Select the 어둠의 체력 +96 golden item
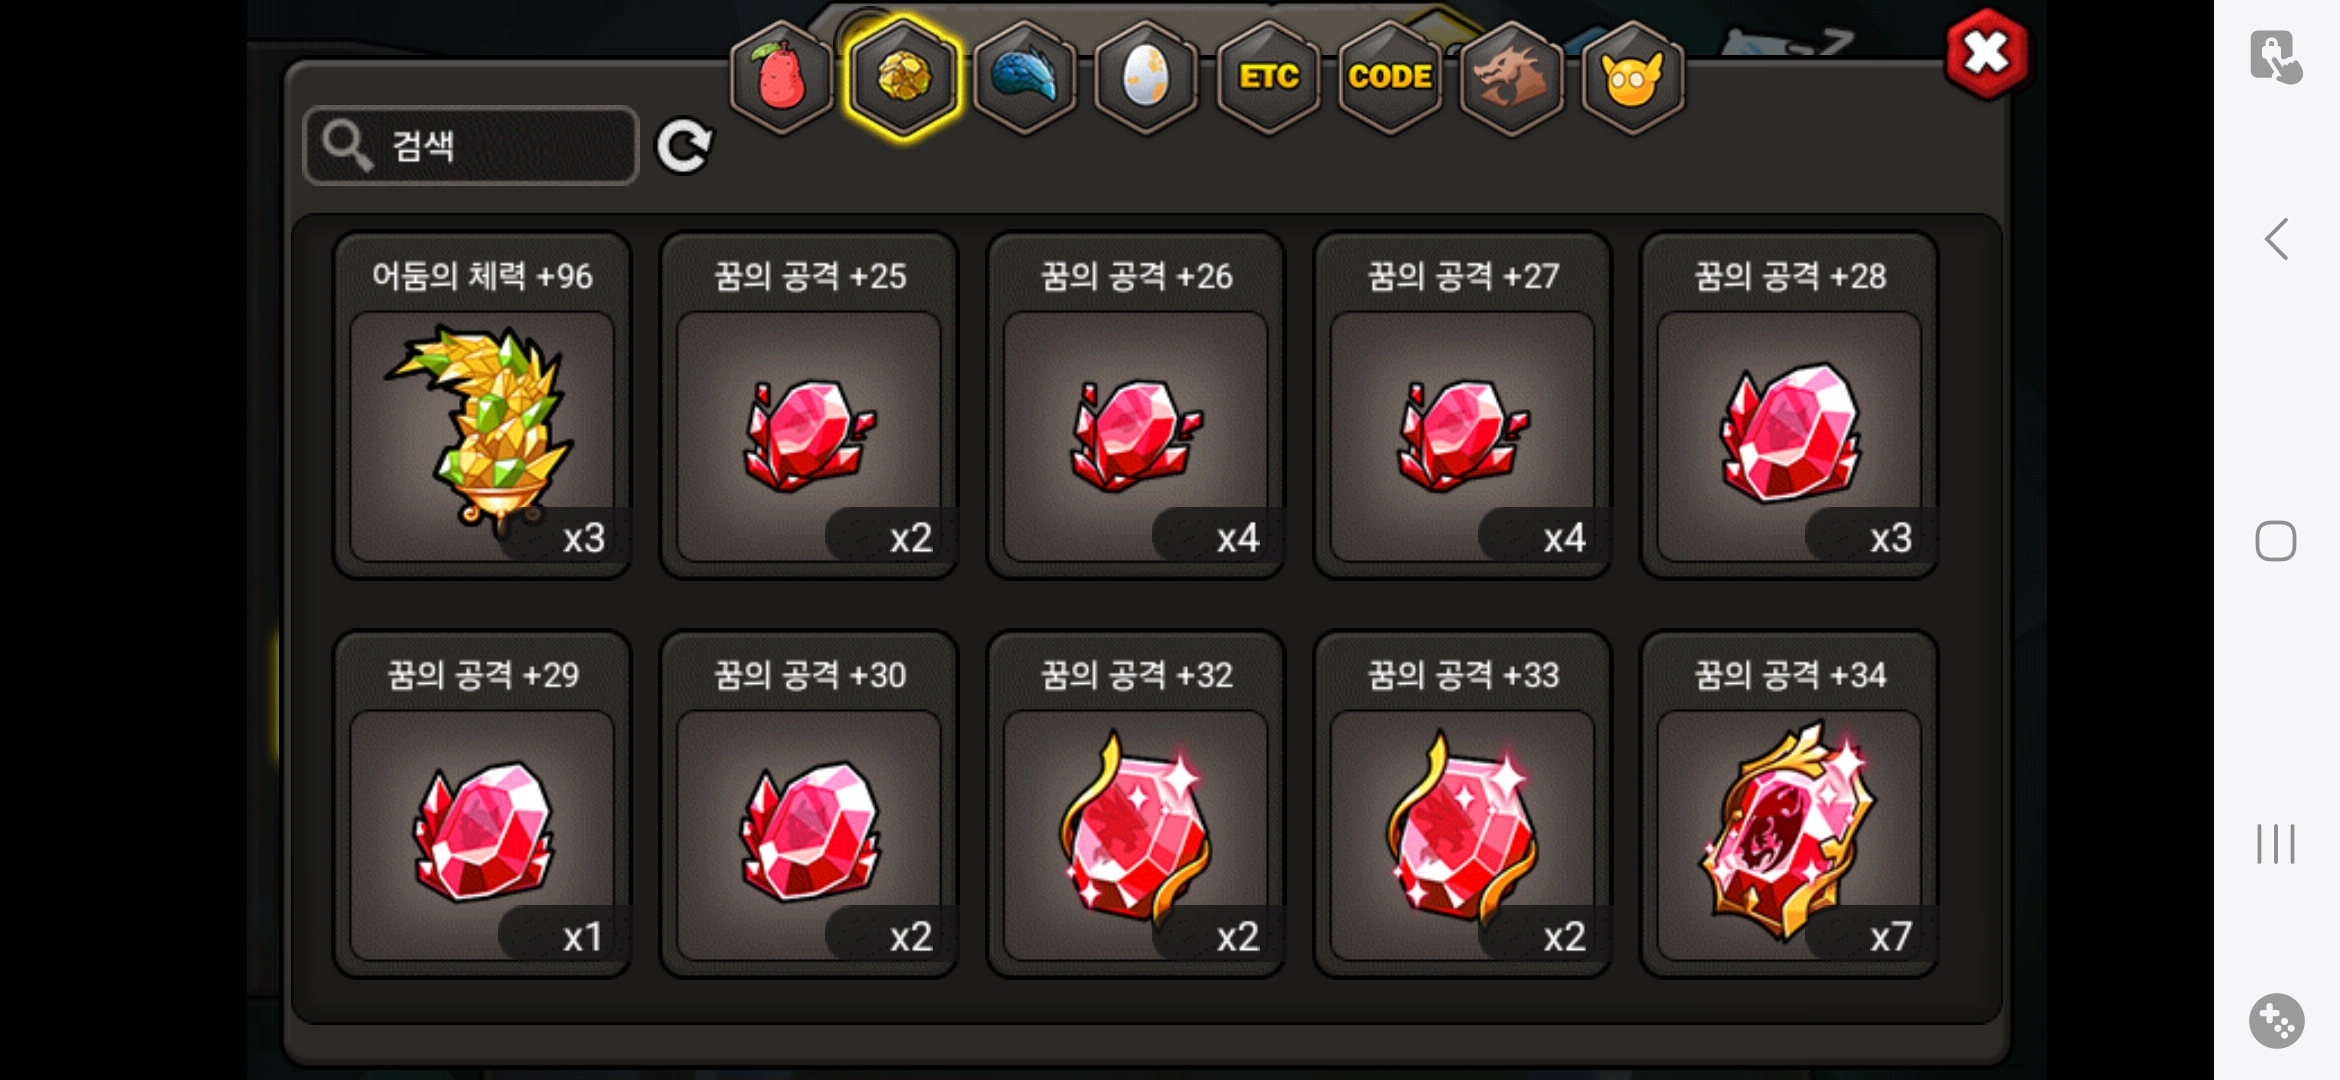The width and height of the screenshot is (2340, 1080). [482, 405]
